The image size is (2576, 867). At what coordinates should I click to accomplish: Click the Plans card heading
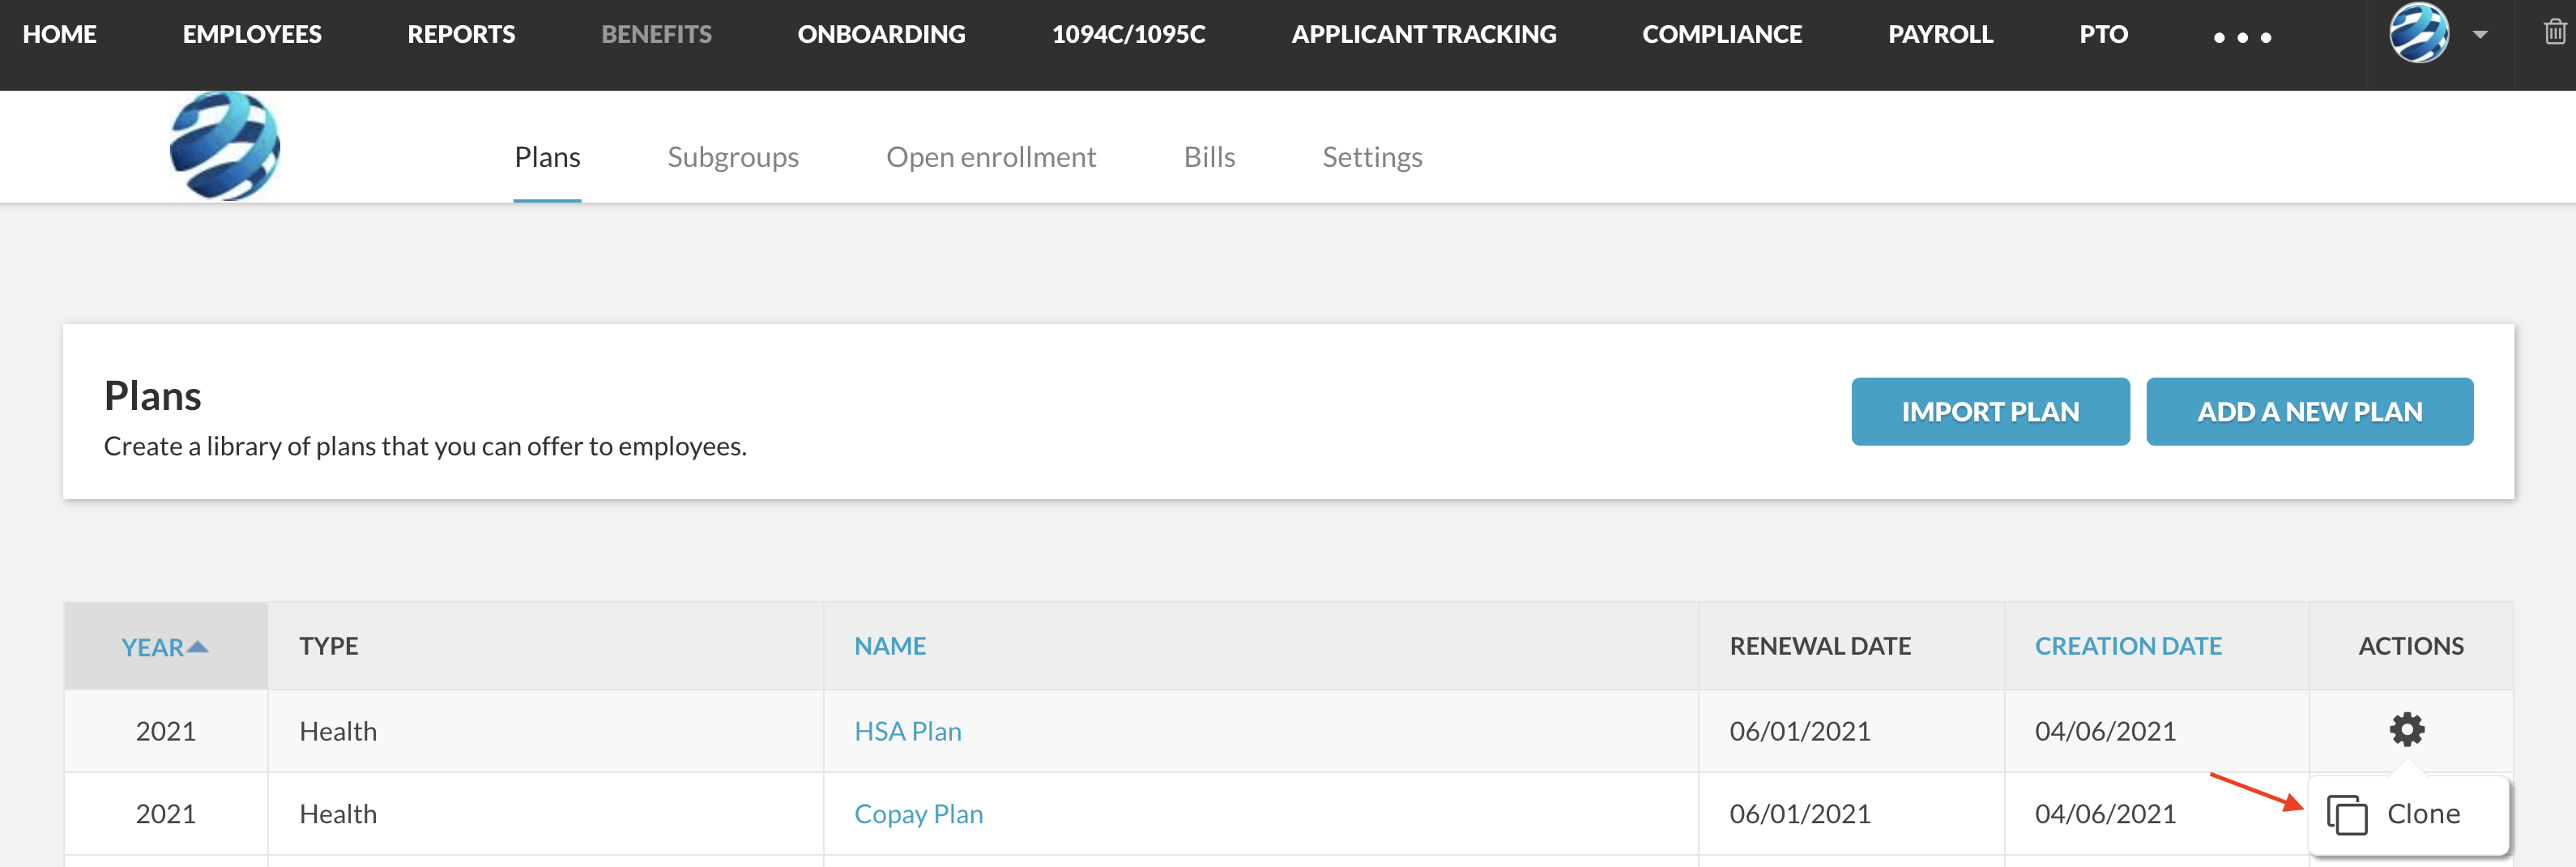(x=152, y=396)
